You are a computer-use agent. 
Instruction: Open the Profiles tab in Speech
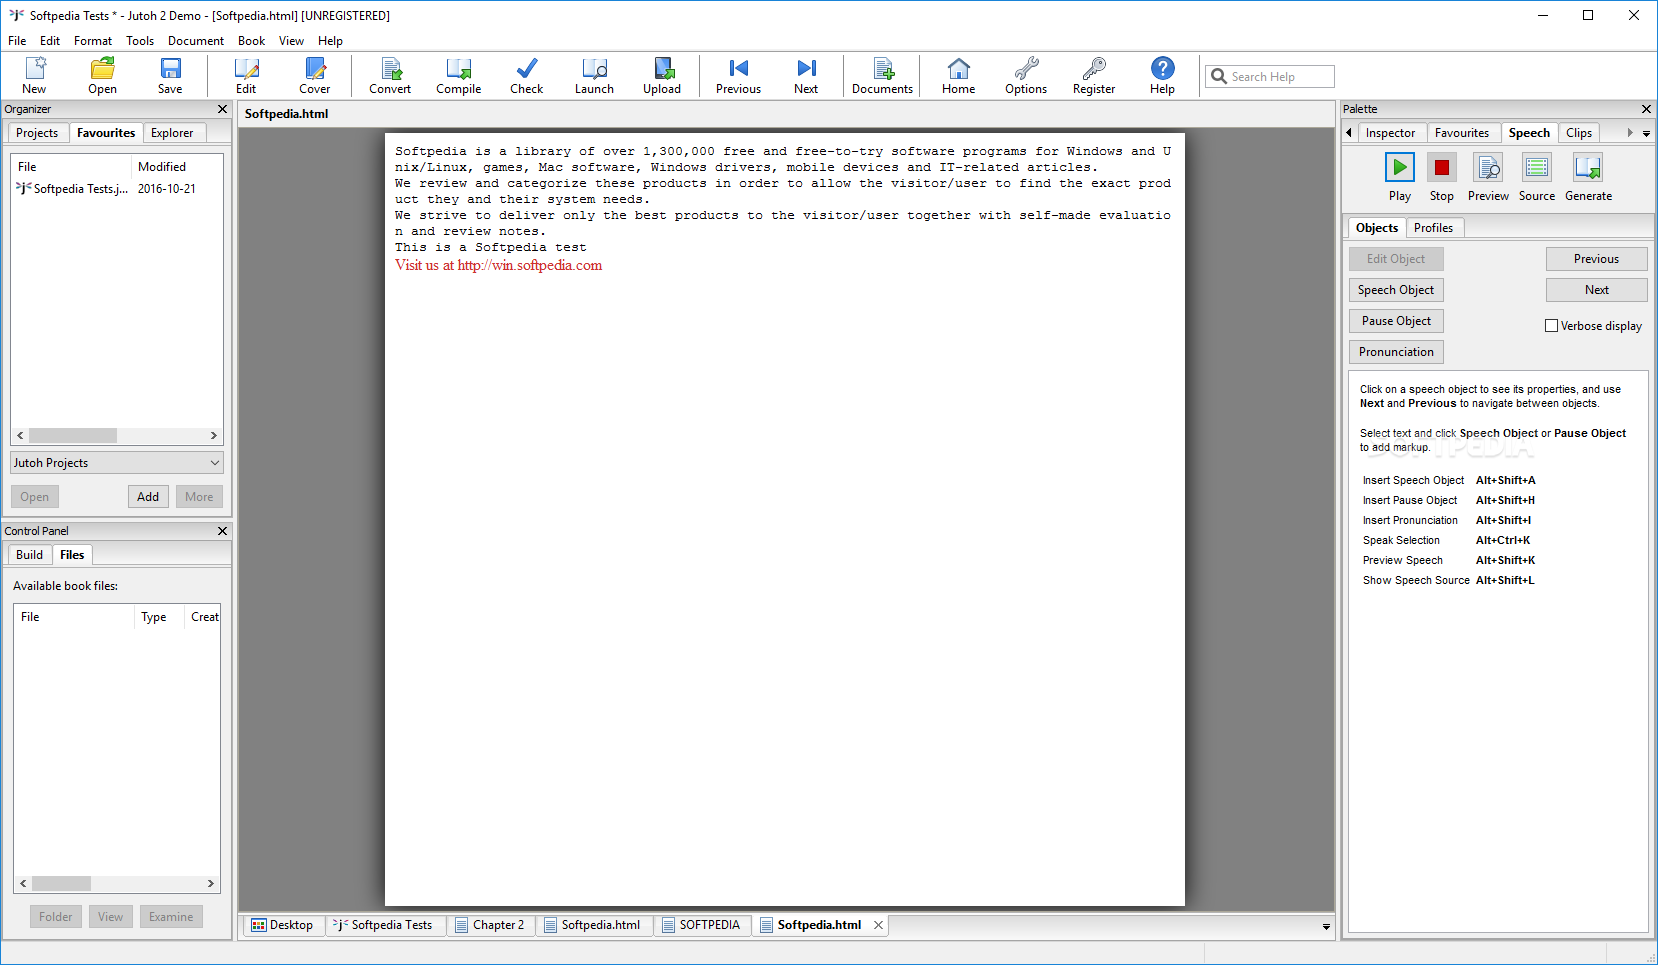1433,228
